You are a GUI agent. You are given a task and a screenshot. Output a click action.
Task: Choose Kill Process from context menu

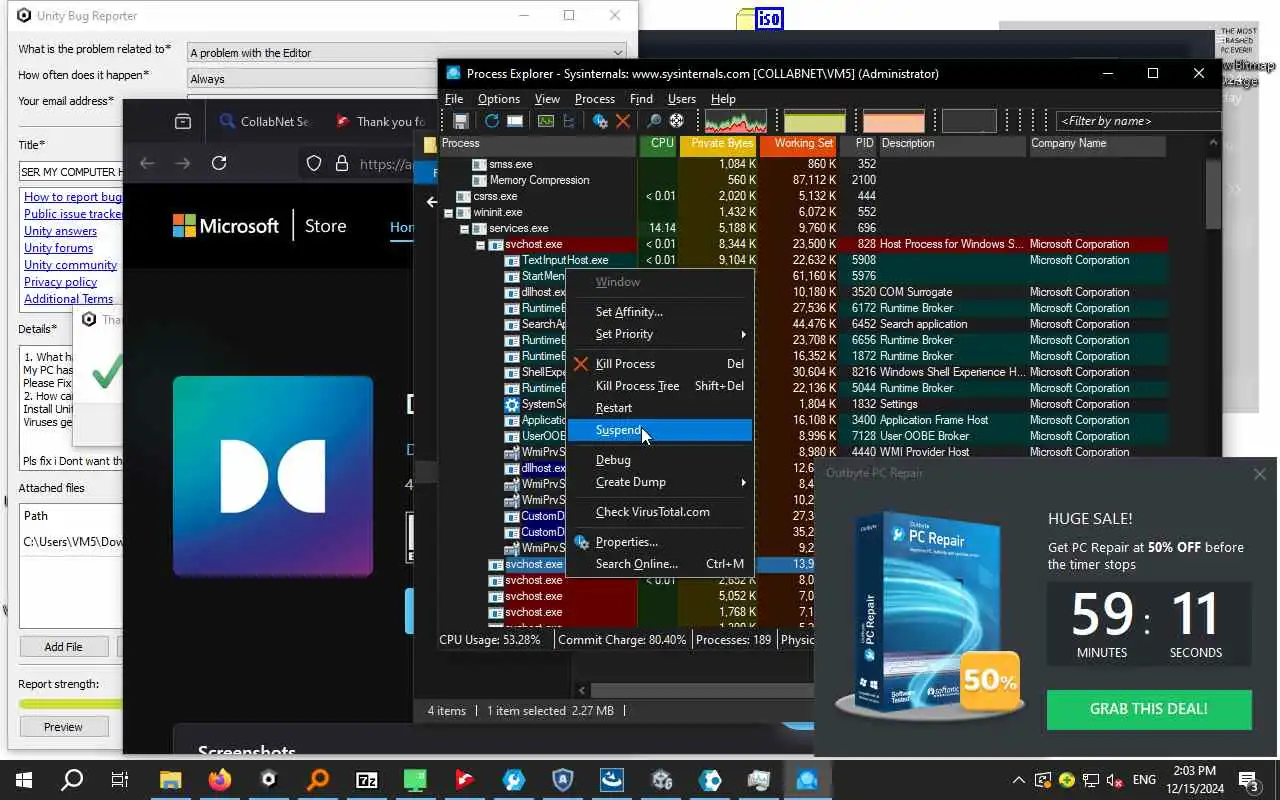coord(661,364)
